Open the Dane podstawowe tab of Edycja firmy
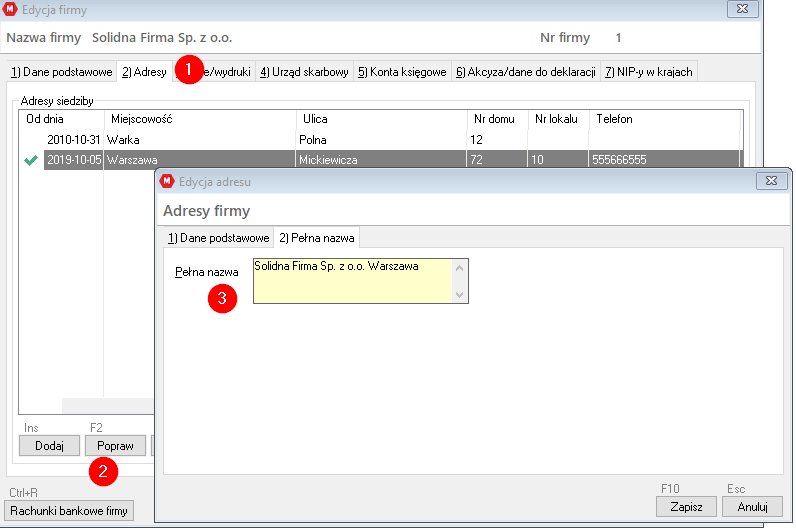The width and height of the screenshot is (796, 531). tap(60, 72)
